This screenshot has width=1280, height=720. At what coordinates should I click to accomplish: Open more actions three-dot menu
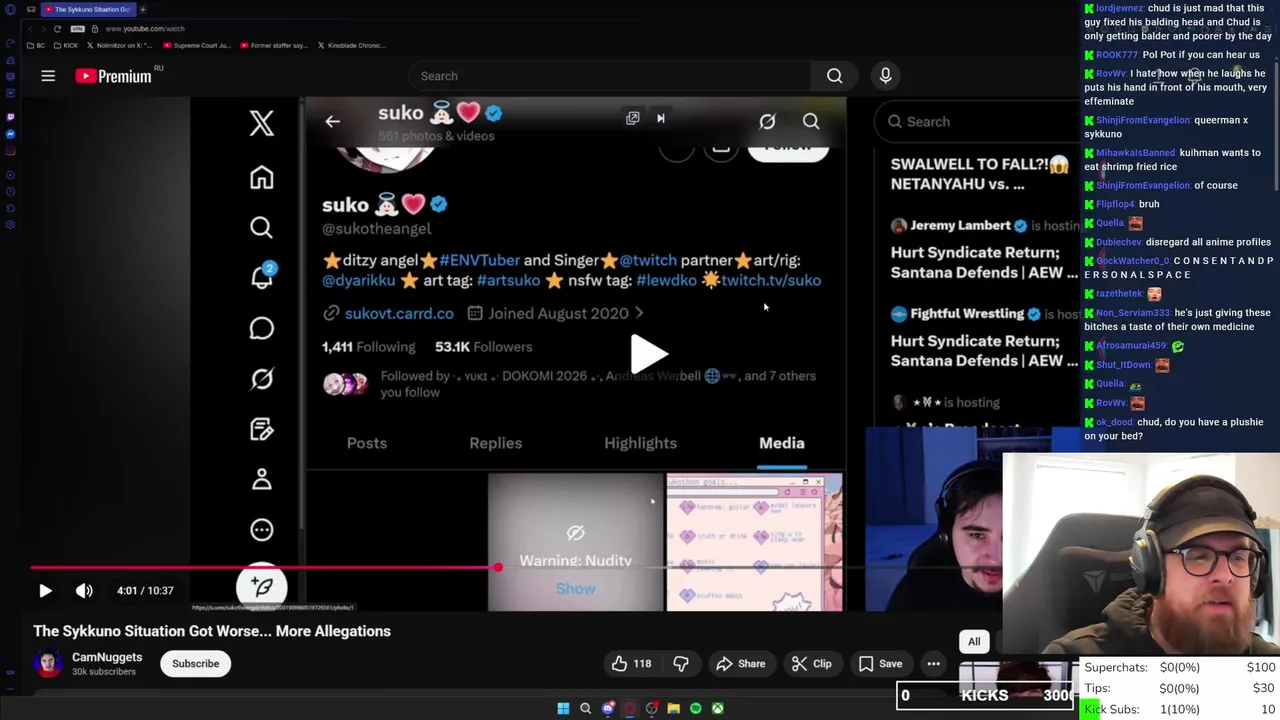[933, 664]
